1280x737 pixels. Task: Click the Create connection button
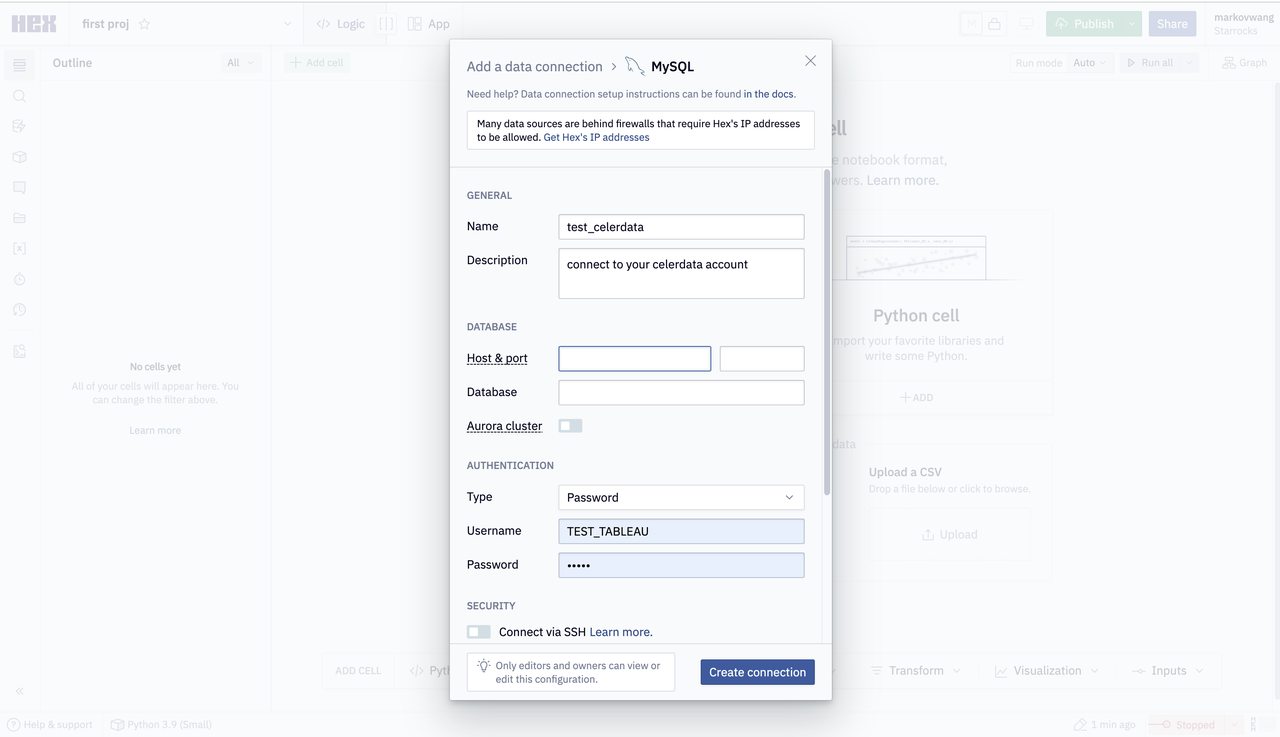pyautogui.click(x=757, y=672)
